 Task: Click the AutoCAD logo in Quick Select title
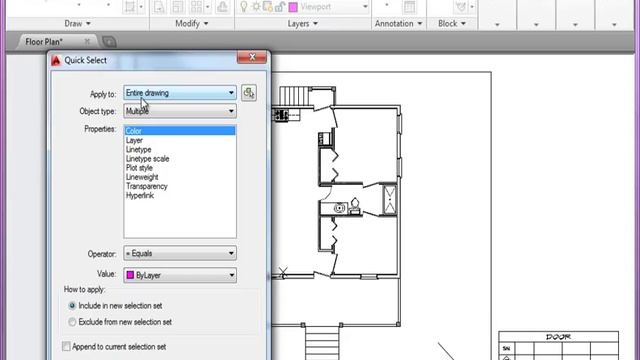point(56,60)
